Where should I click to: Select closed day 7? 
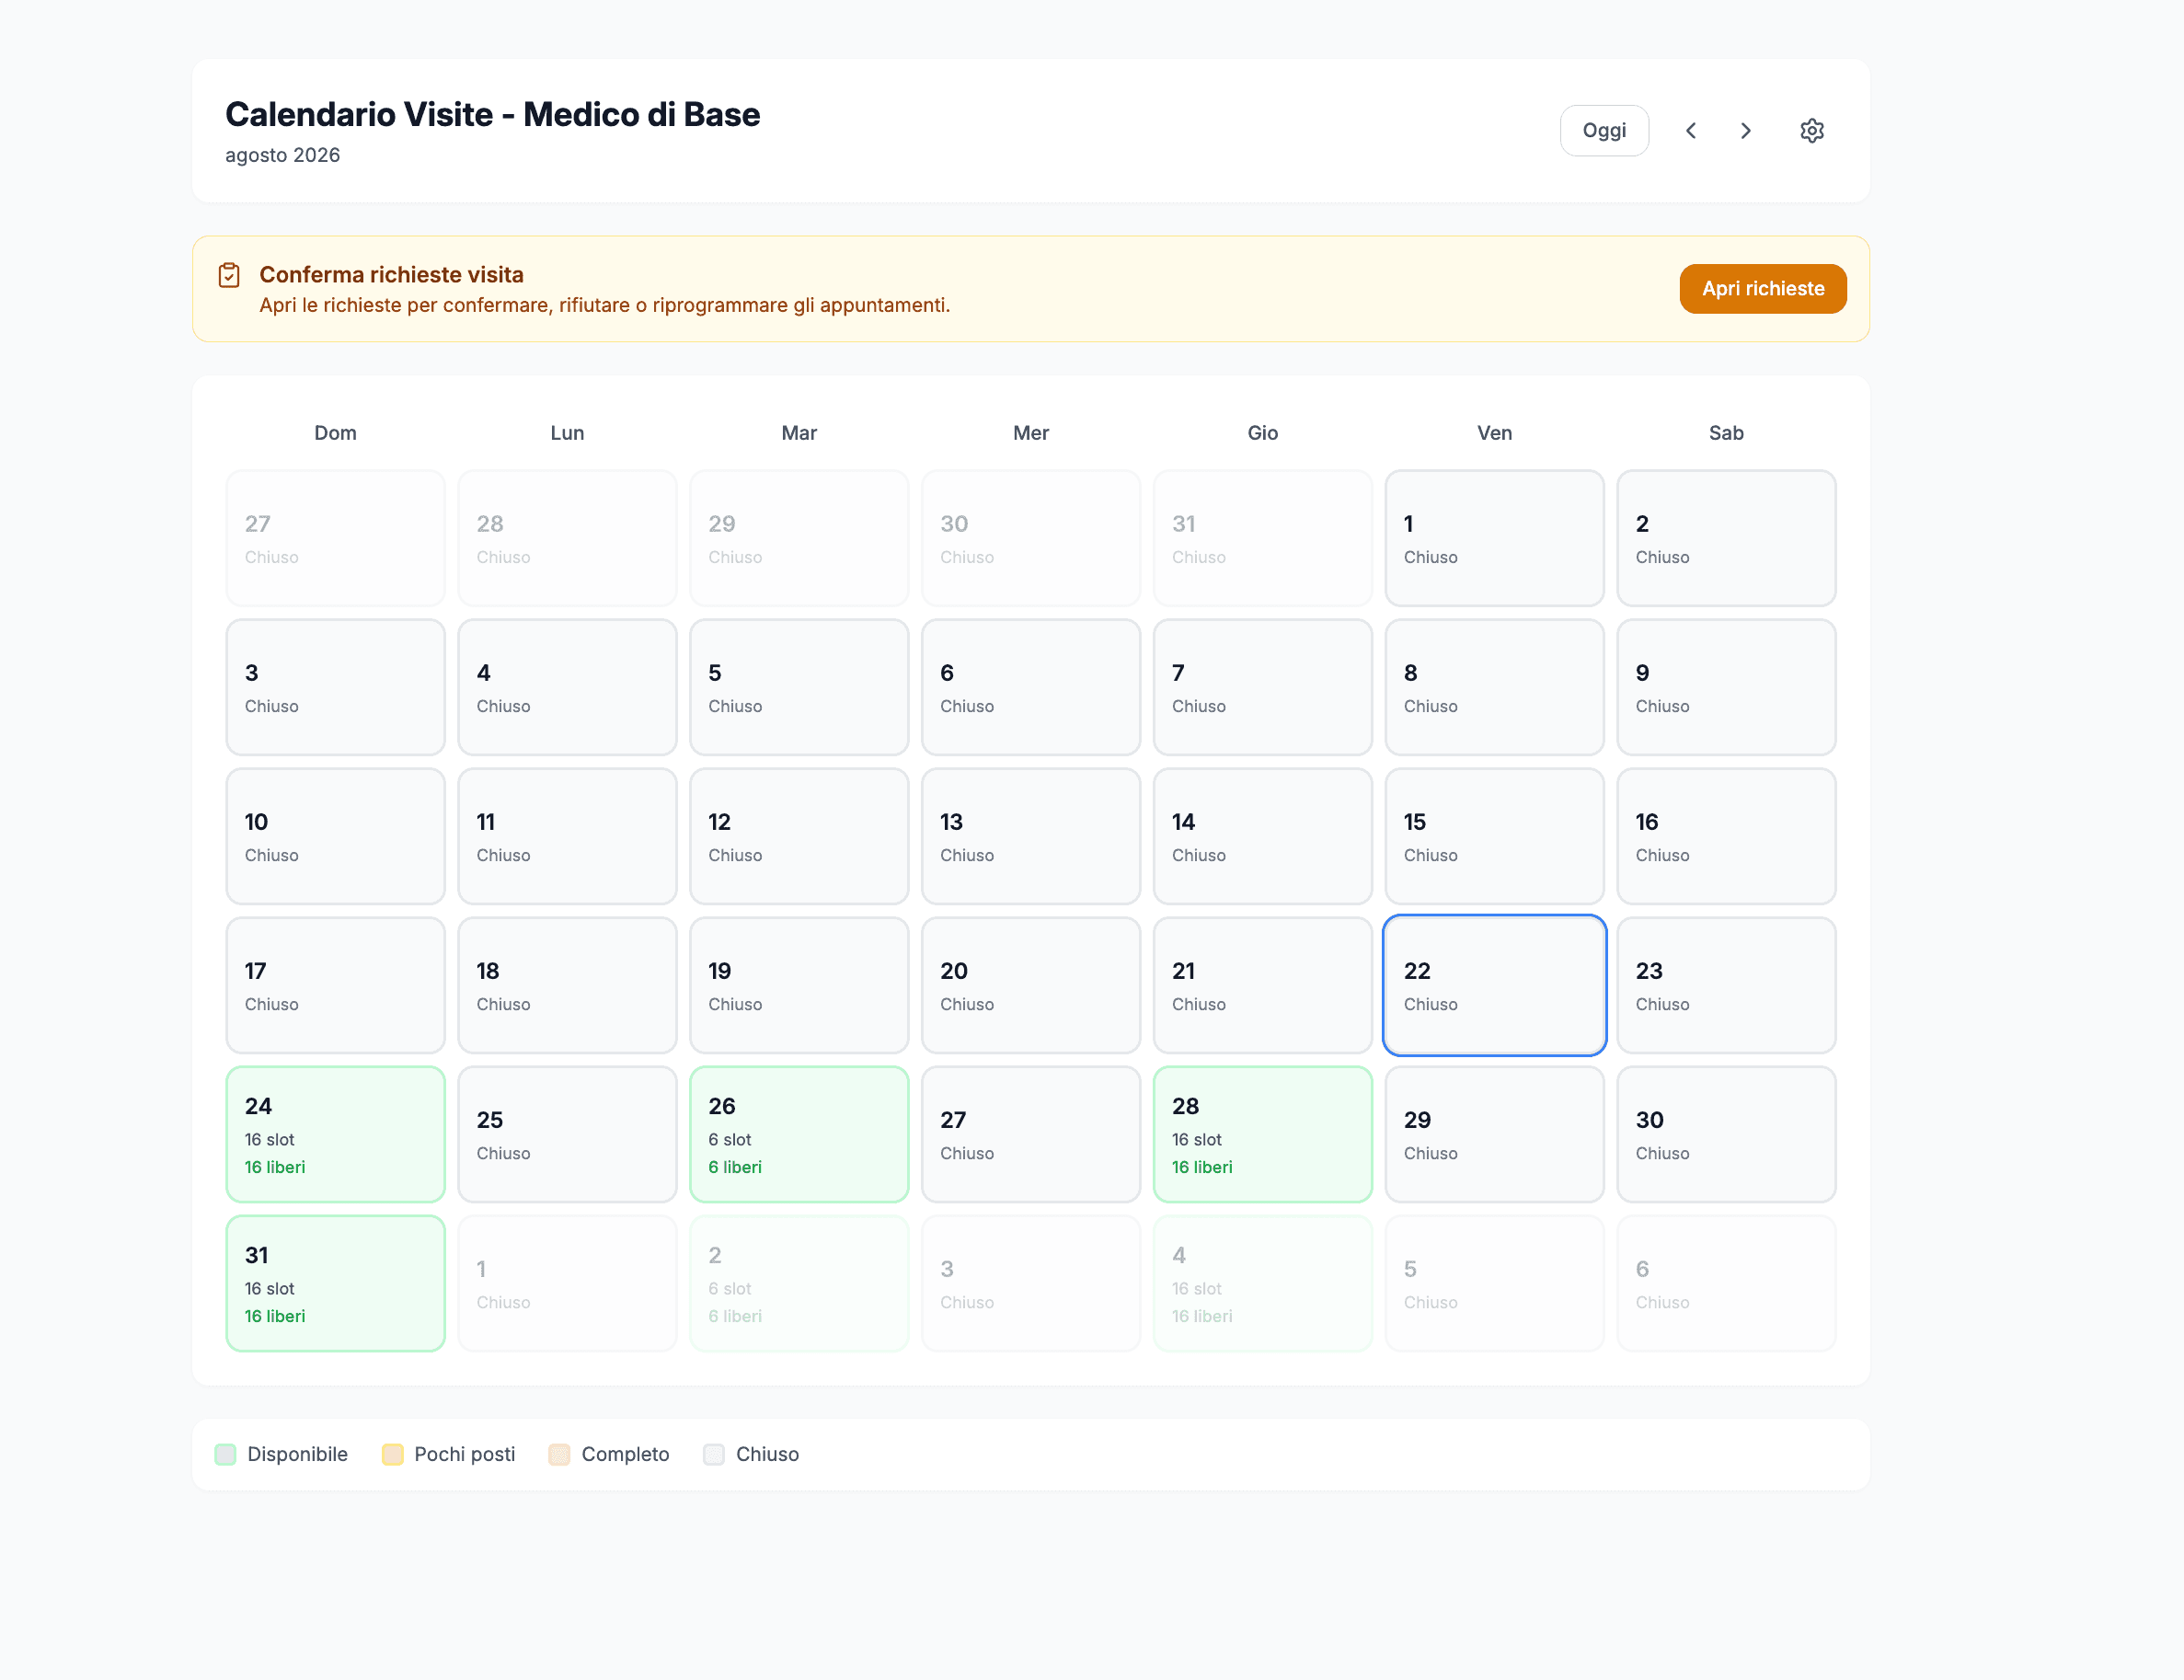(1263, 687)
